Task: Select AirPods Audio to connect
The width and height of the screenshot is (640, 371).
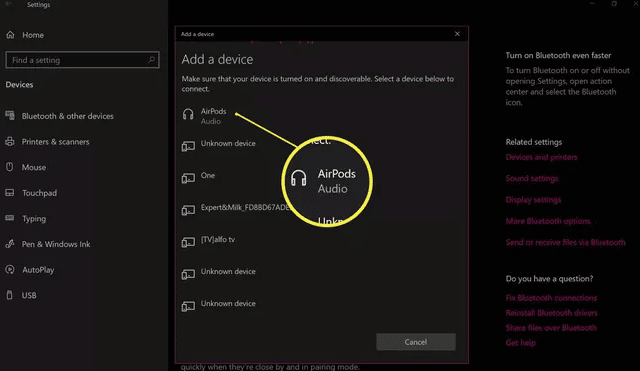Action: (x=204, y=116)
